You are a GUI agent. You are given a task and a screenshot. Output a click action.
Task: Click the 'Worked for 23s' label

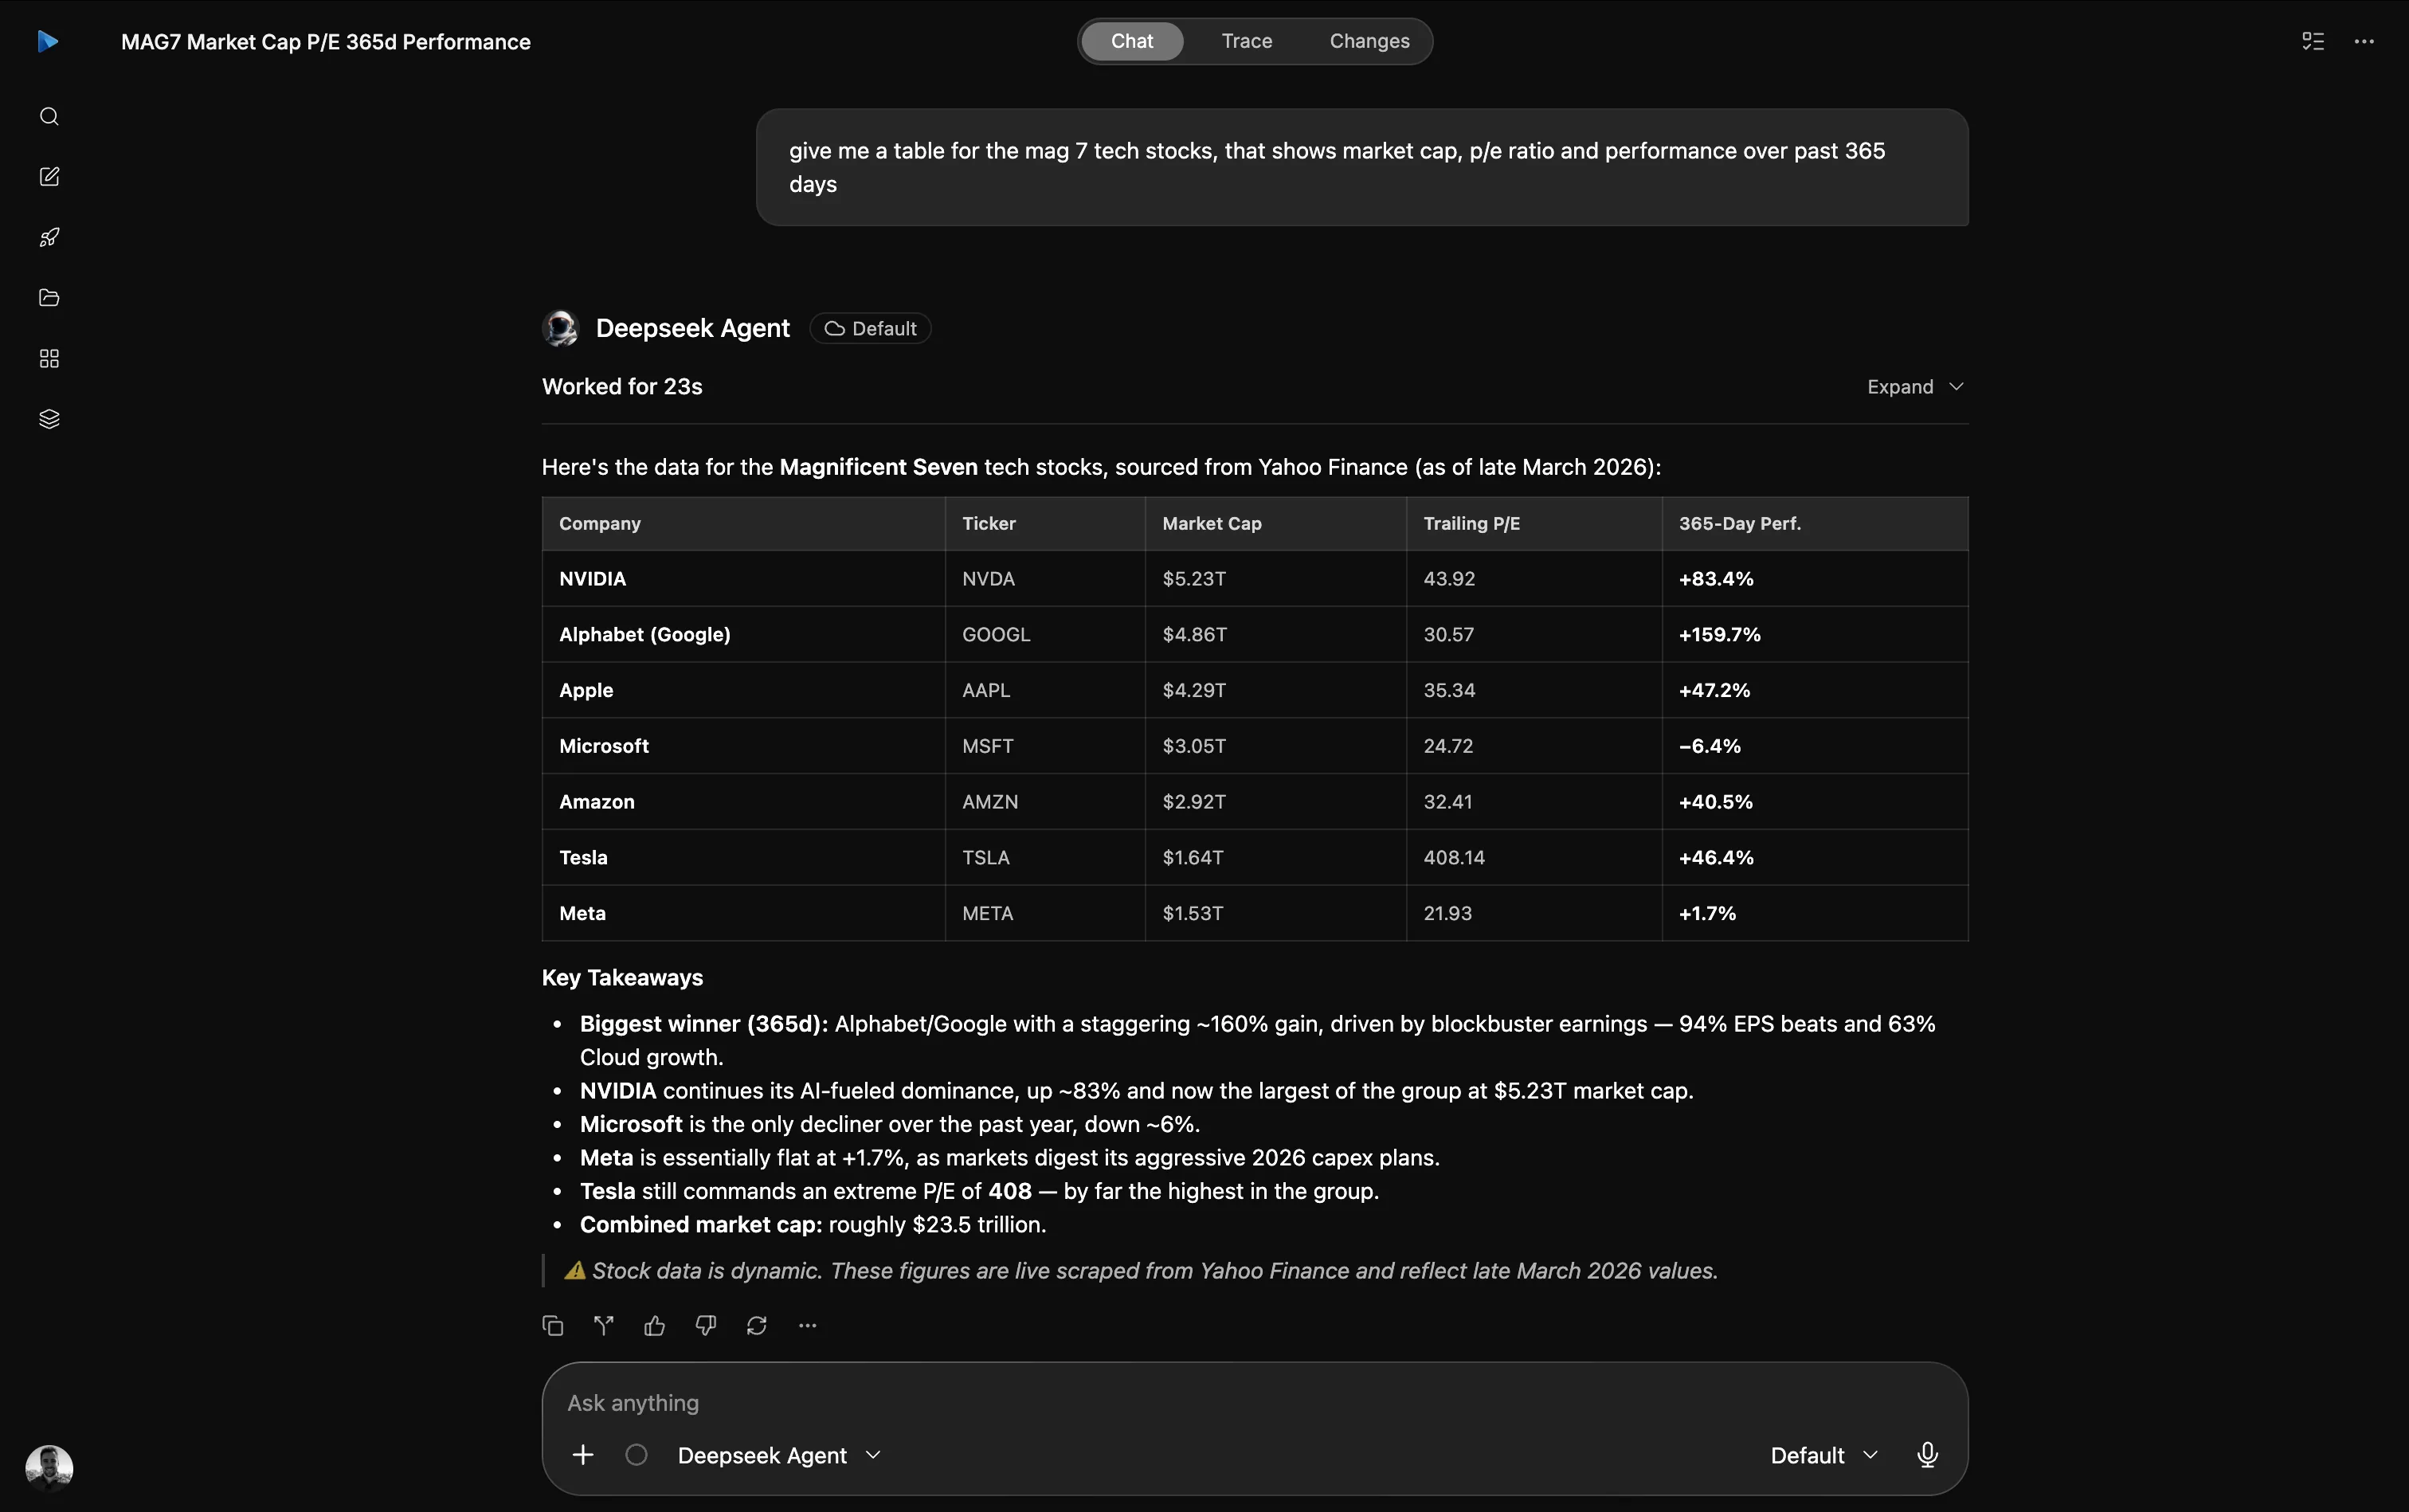622,386
